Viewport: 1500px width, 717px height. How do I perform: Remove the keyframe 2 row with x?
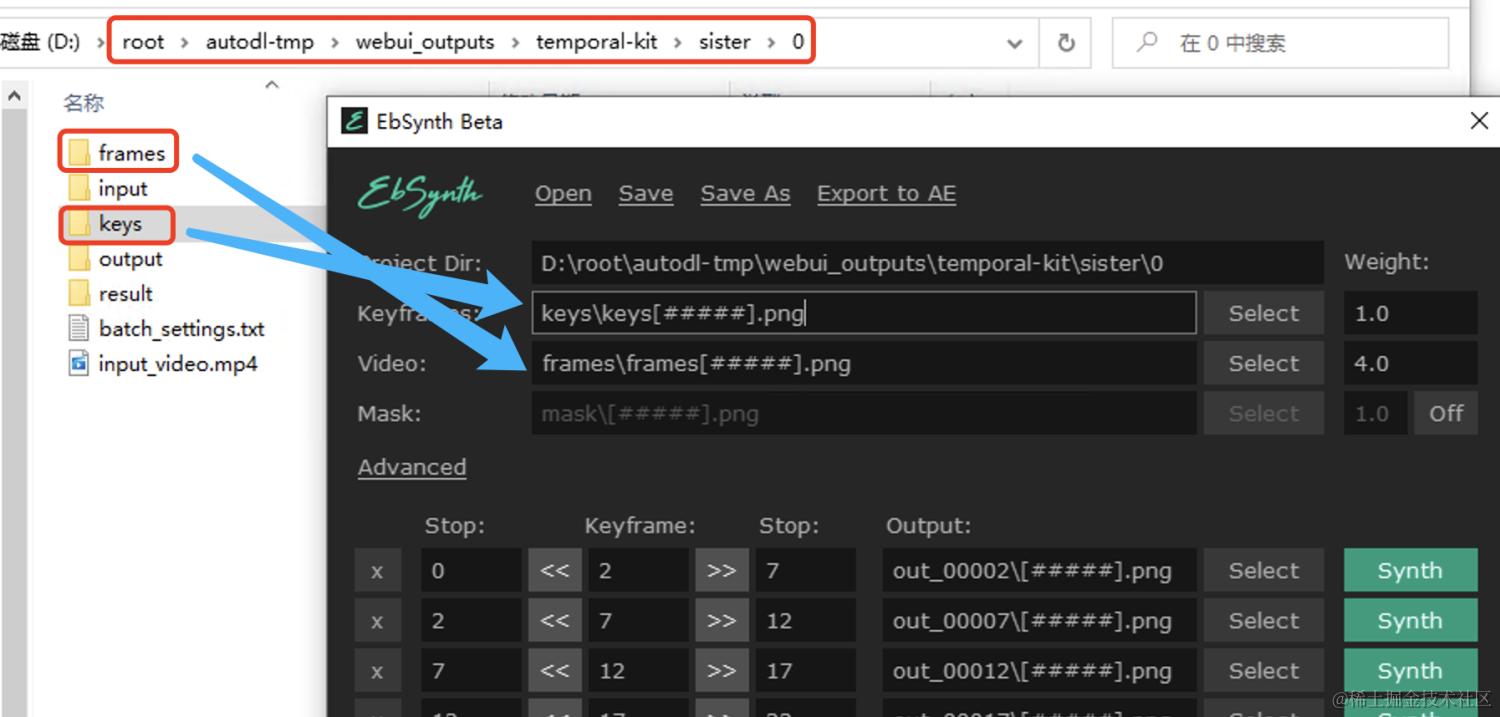pyautogui.click(x=377, y=571)
